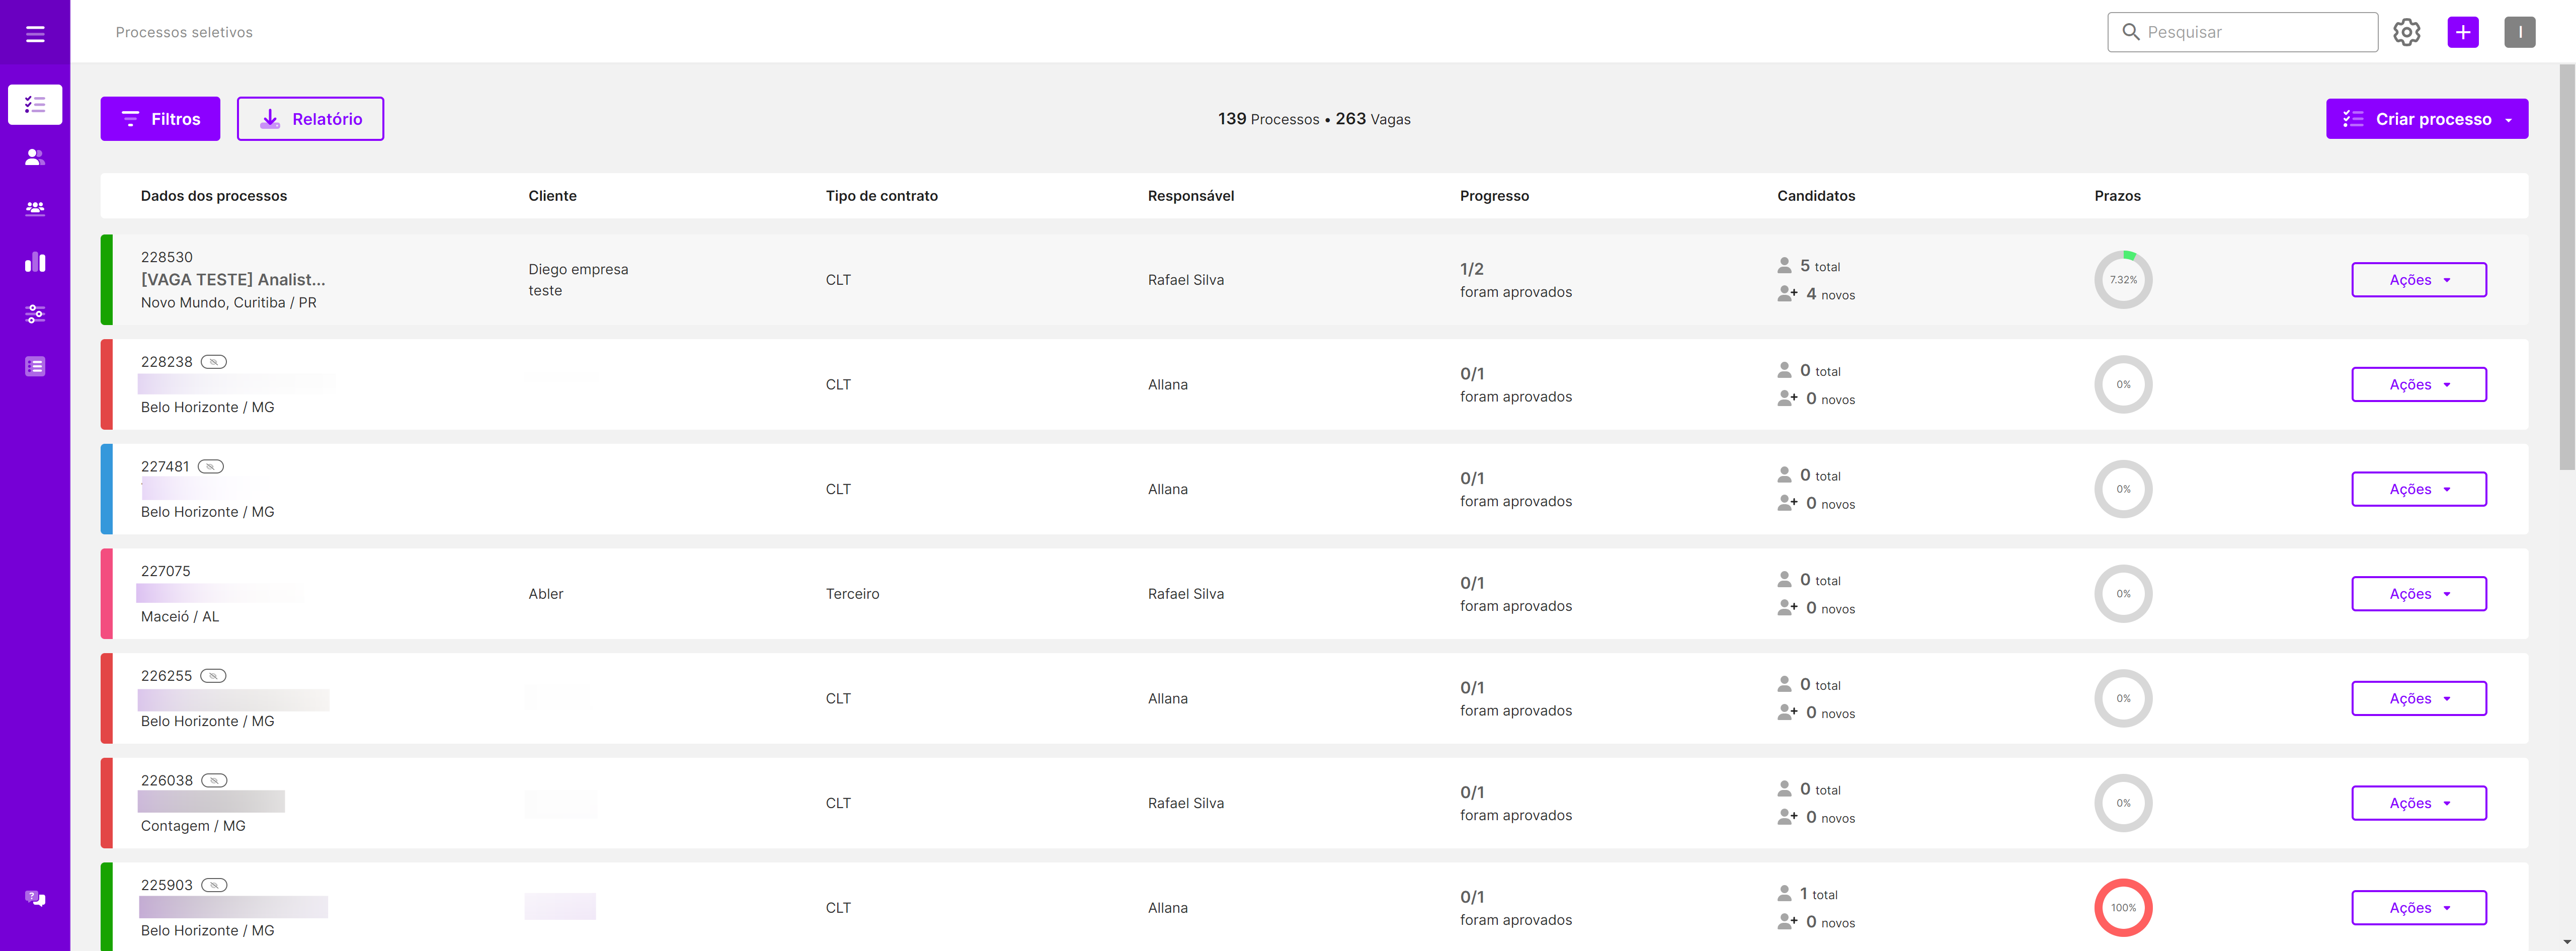Open Ações dropdown for Maceió / AL process

2418,594
